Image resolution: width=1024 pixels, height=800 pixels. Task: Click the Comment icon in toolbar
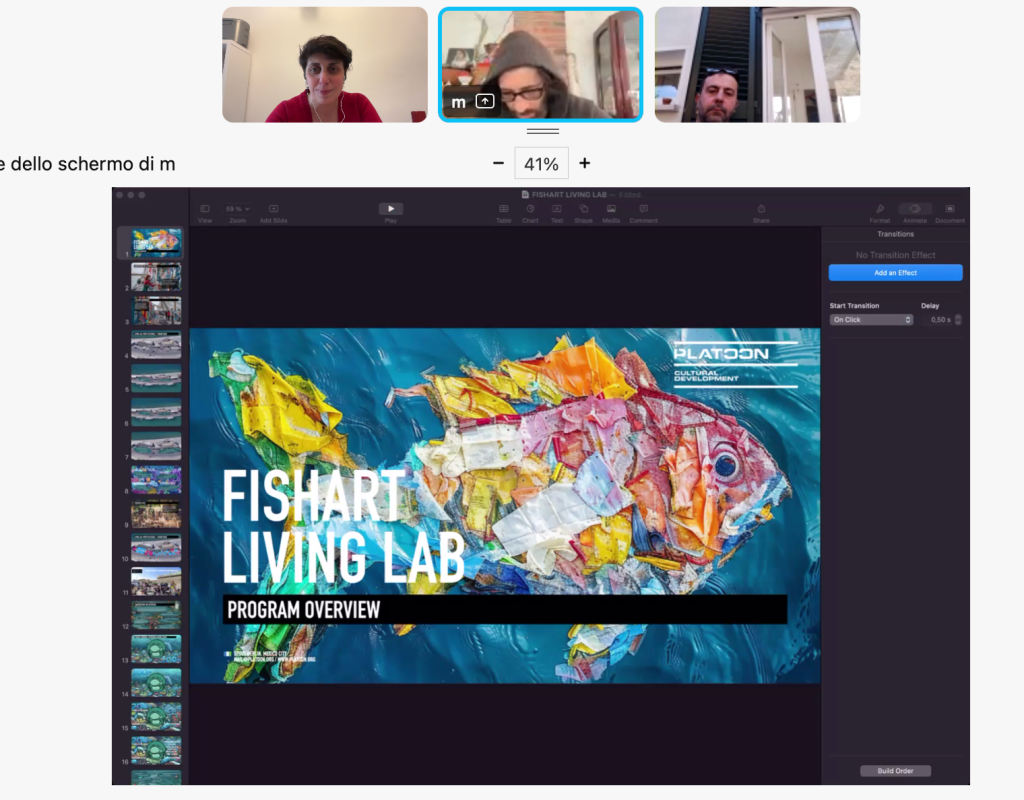pyautogui.click(x=643, y=209)
